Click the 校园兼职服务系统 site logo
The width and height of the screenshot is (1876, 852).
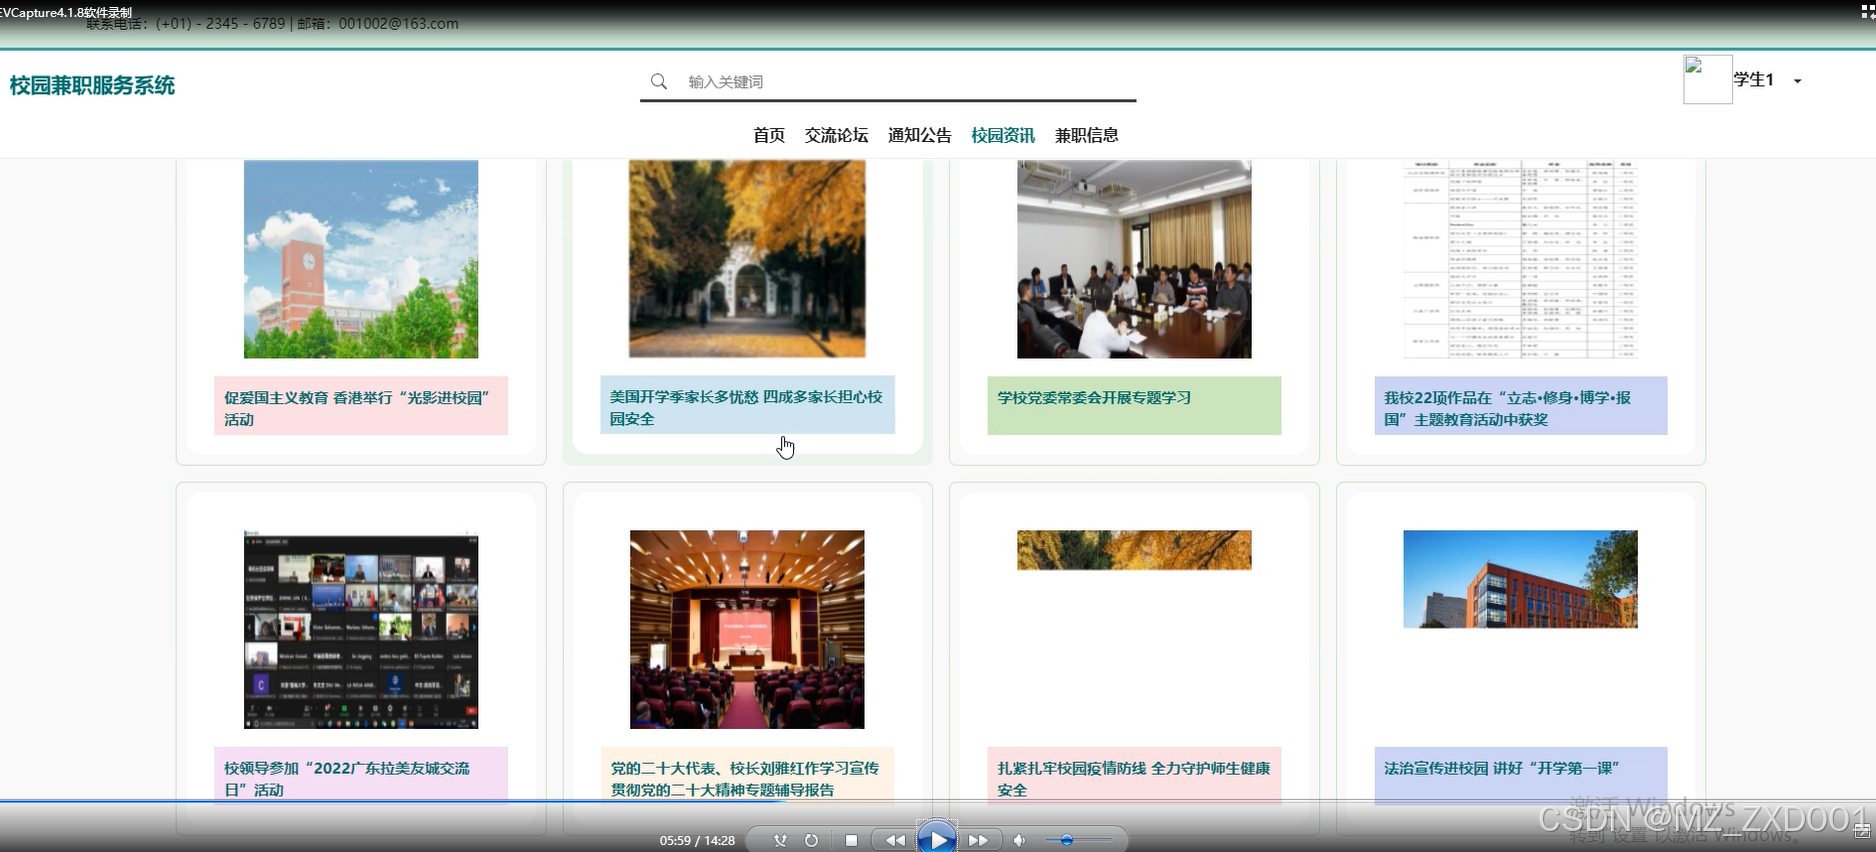pos(92,85)
